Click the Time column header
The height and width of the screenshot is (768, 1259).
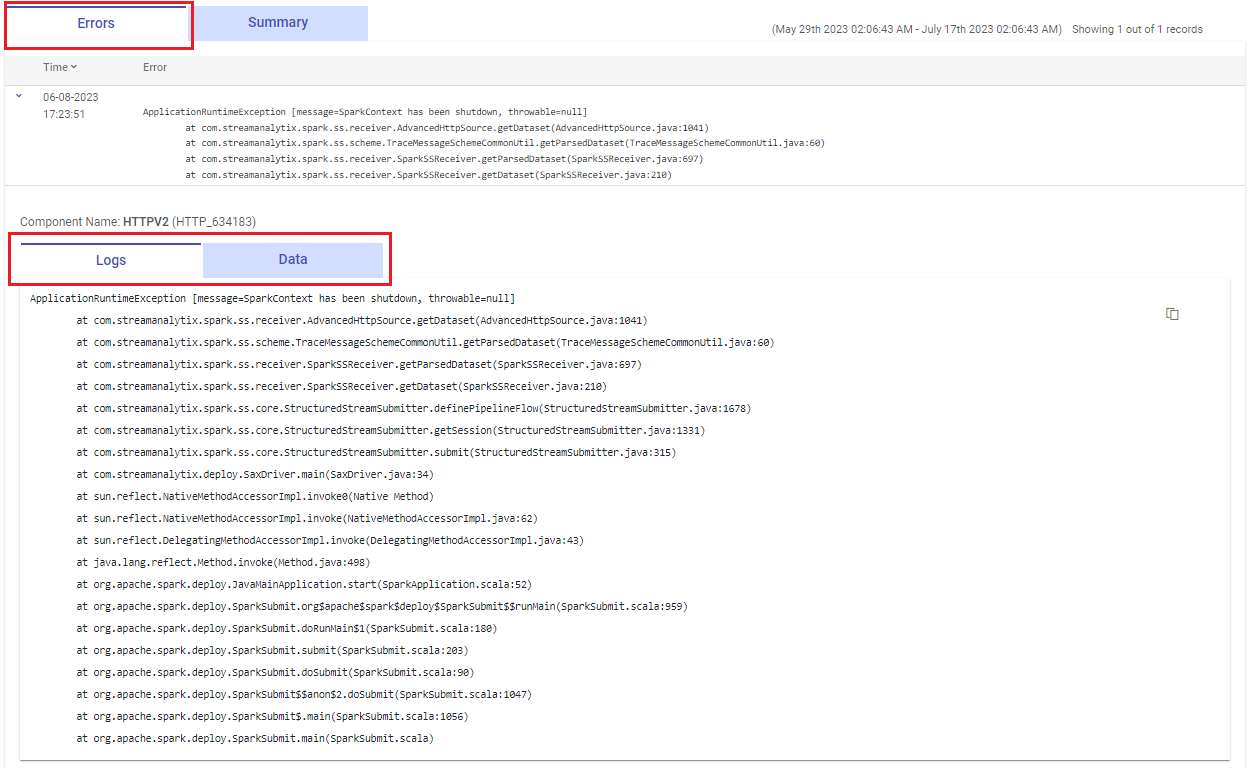[58, 67]
